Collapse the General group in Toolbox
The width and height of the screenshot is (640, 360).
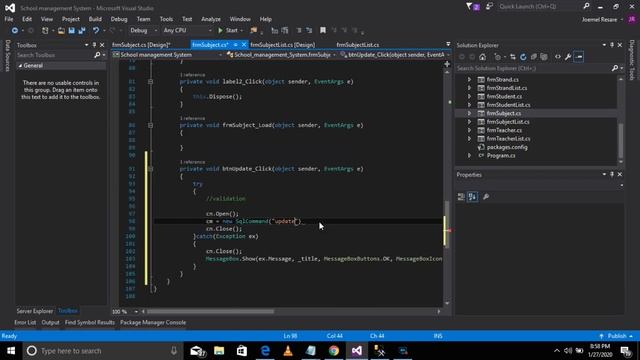pyautogui.click(x=20, y=65)
